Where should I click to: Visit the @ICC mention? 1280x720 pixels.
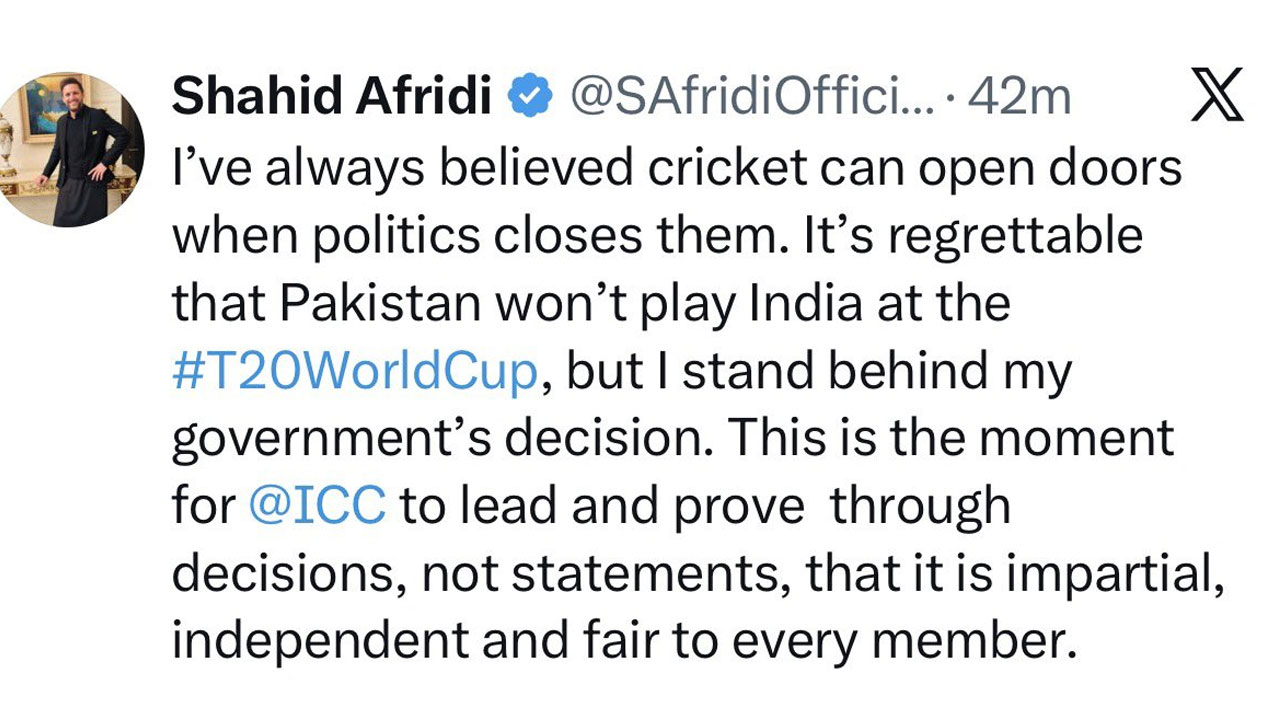pyautogui.click(x=316, y=506)
